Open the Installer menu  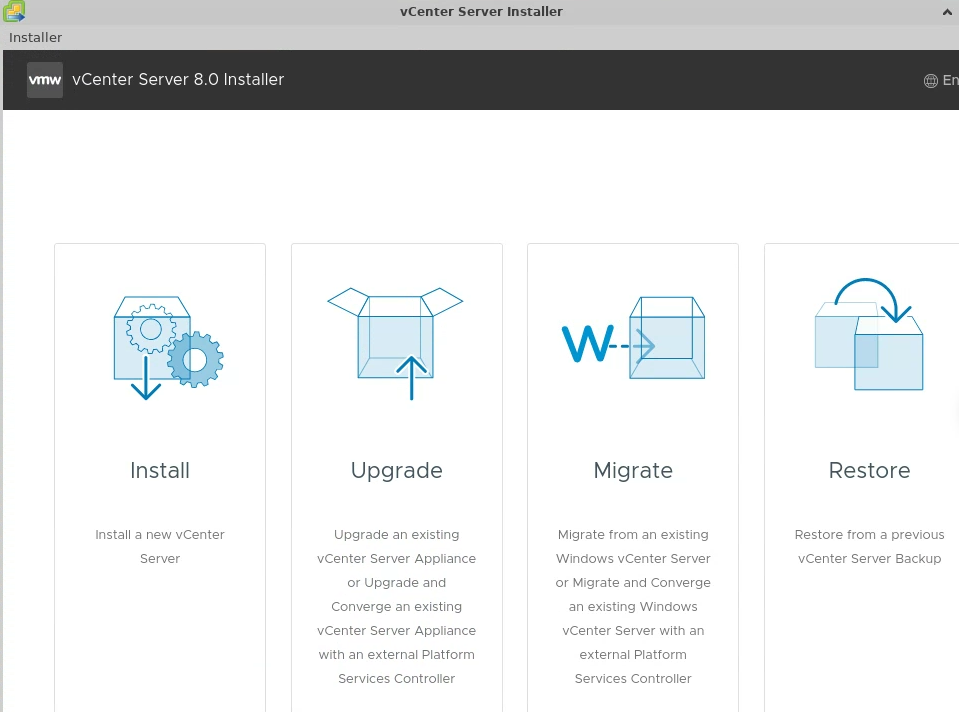pos(36,38)
